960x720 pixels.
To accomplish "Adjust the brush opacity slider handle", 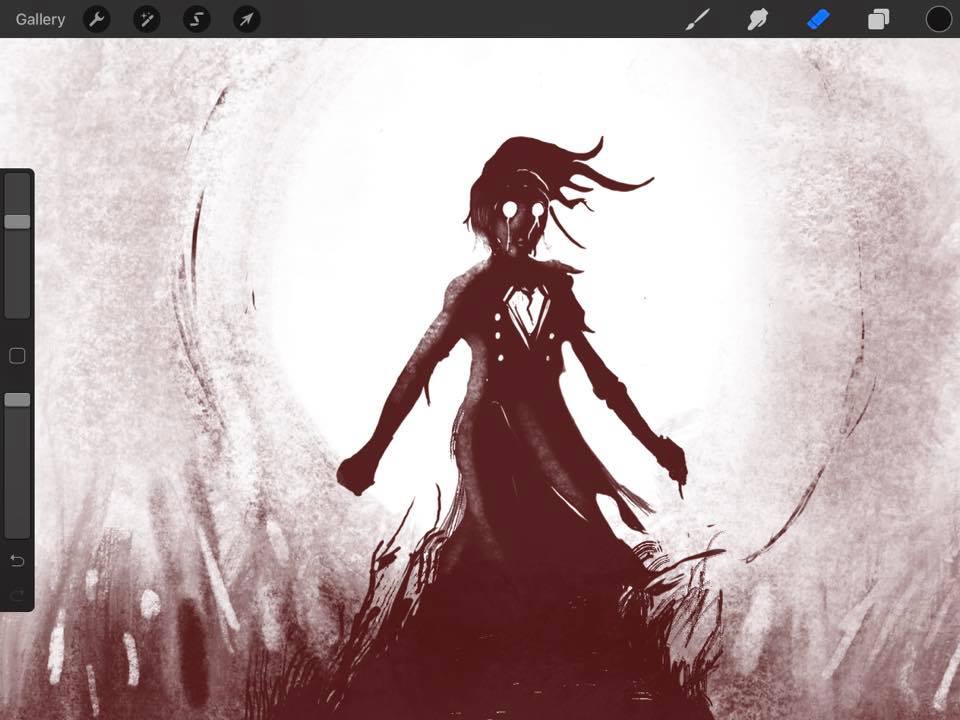I will [17, 400].
